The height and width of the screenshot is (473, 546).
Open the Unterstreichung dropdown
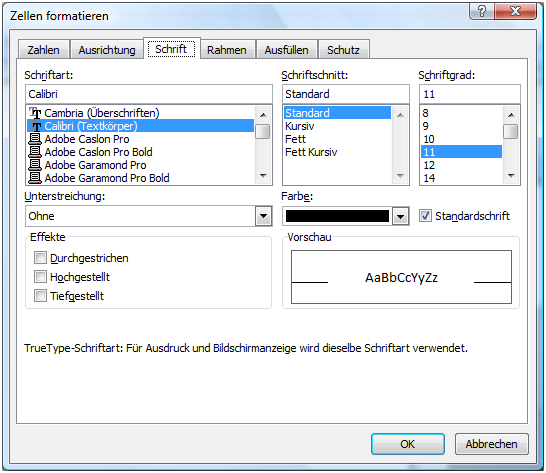(x=263, y=216)
